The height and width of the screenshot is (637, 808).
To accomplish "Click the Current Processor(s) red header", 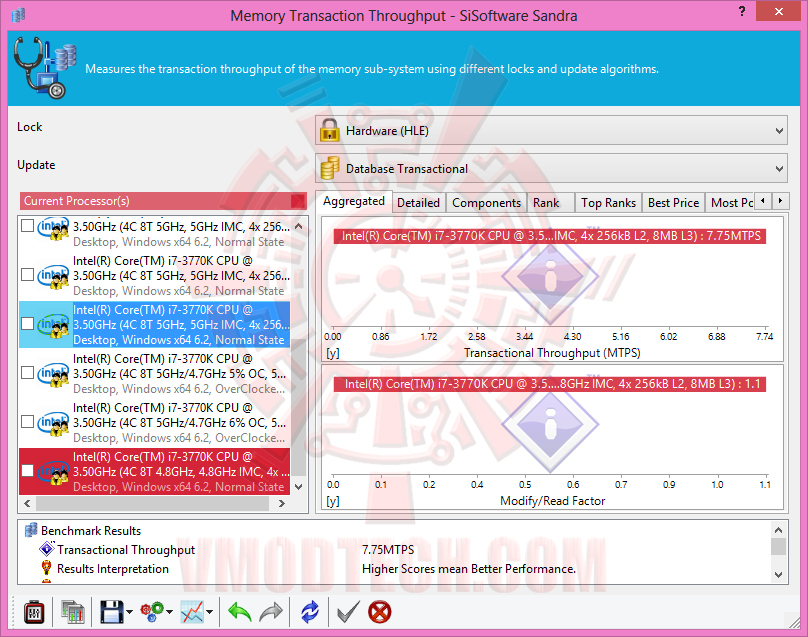I will click(163, 201).
